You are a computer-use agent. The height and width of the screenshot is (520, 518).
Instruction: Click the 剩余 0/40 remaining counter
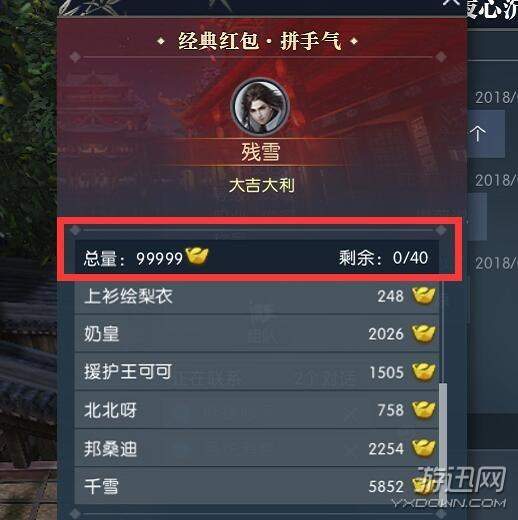(383, 258)
